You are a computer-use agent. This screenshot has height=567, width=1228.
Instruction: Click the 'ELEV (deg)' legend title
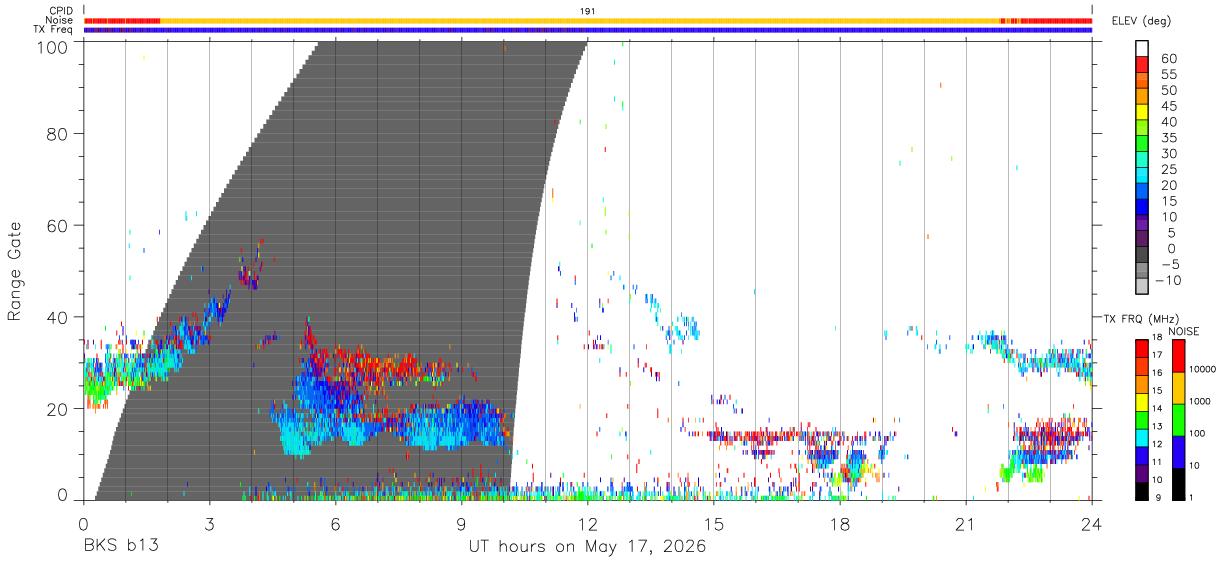[1141, 21]
